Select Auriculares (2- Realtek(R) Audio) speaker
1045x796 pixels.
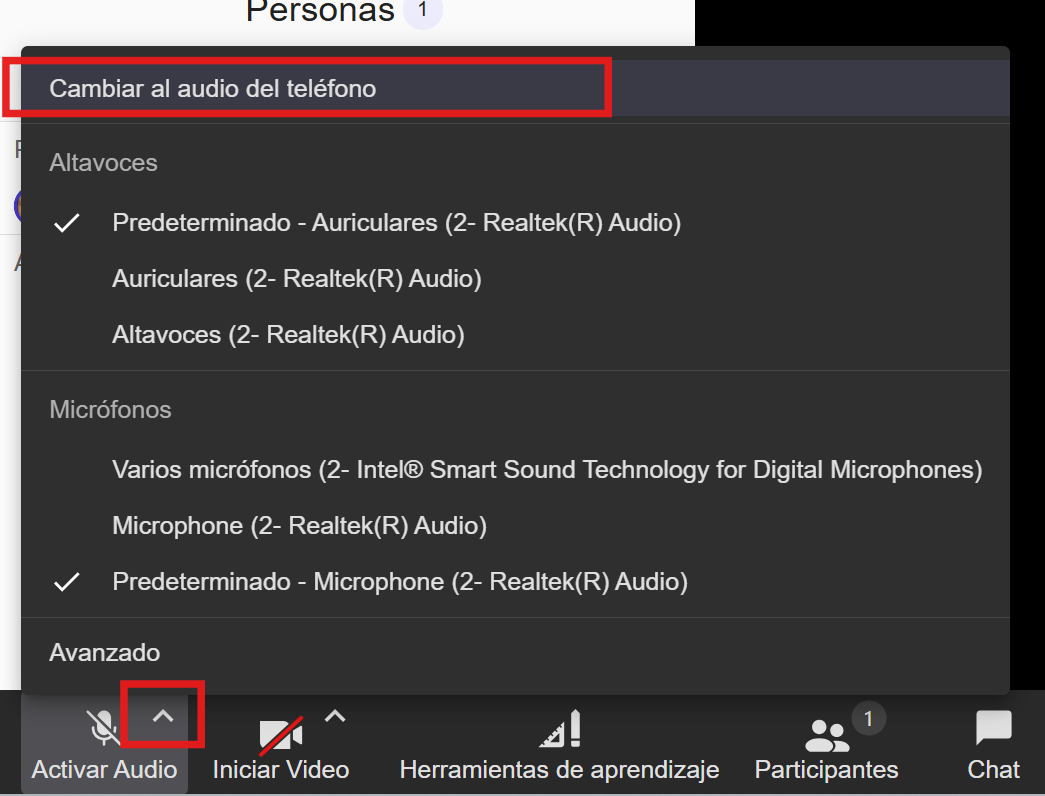(515, 279)
